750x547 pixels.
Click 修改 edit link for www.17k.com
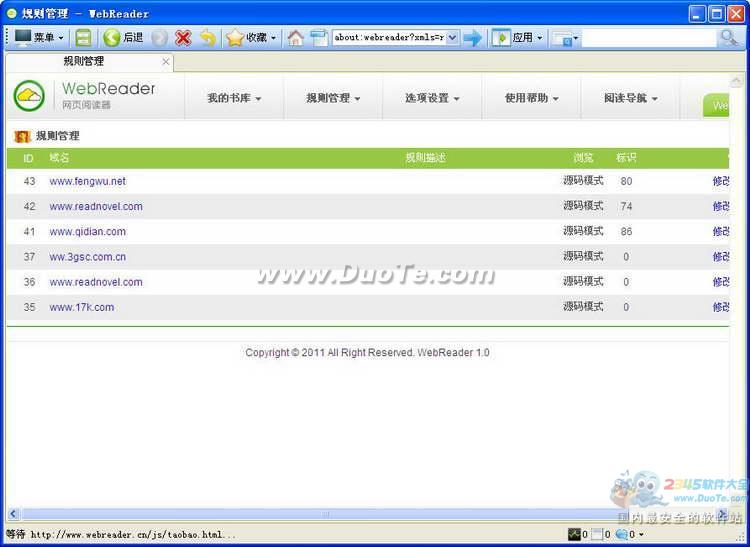pos(721,306)
